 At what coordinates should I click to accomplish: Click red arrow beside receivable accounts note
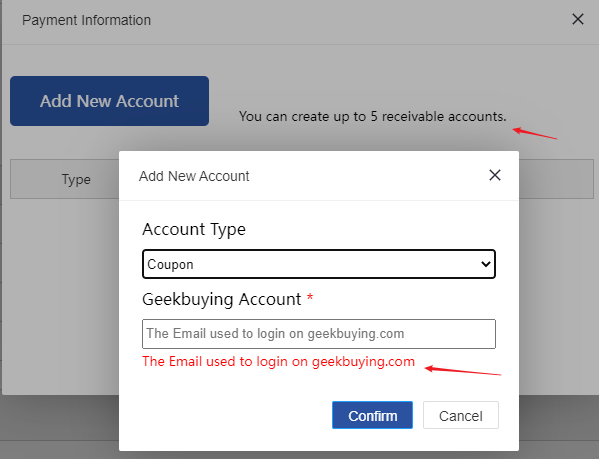(534, 133)
